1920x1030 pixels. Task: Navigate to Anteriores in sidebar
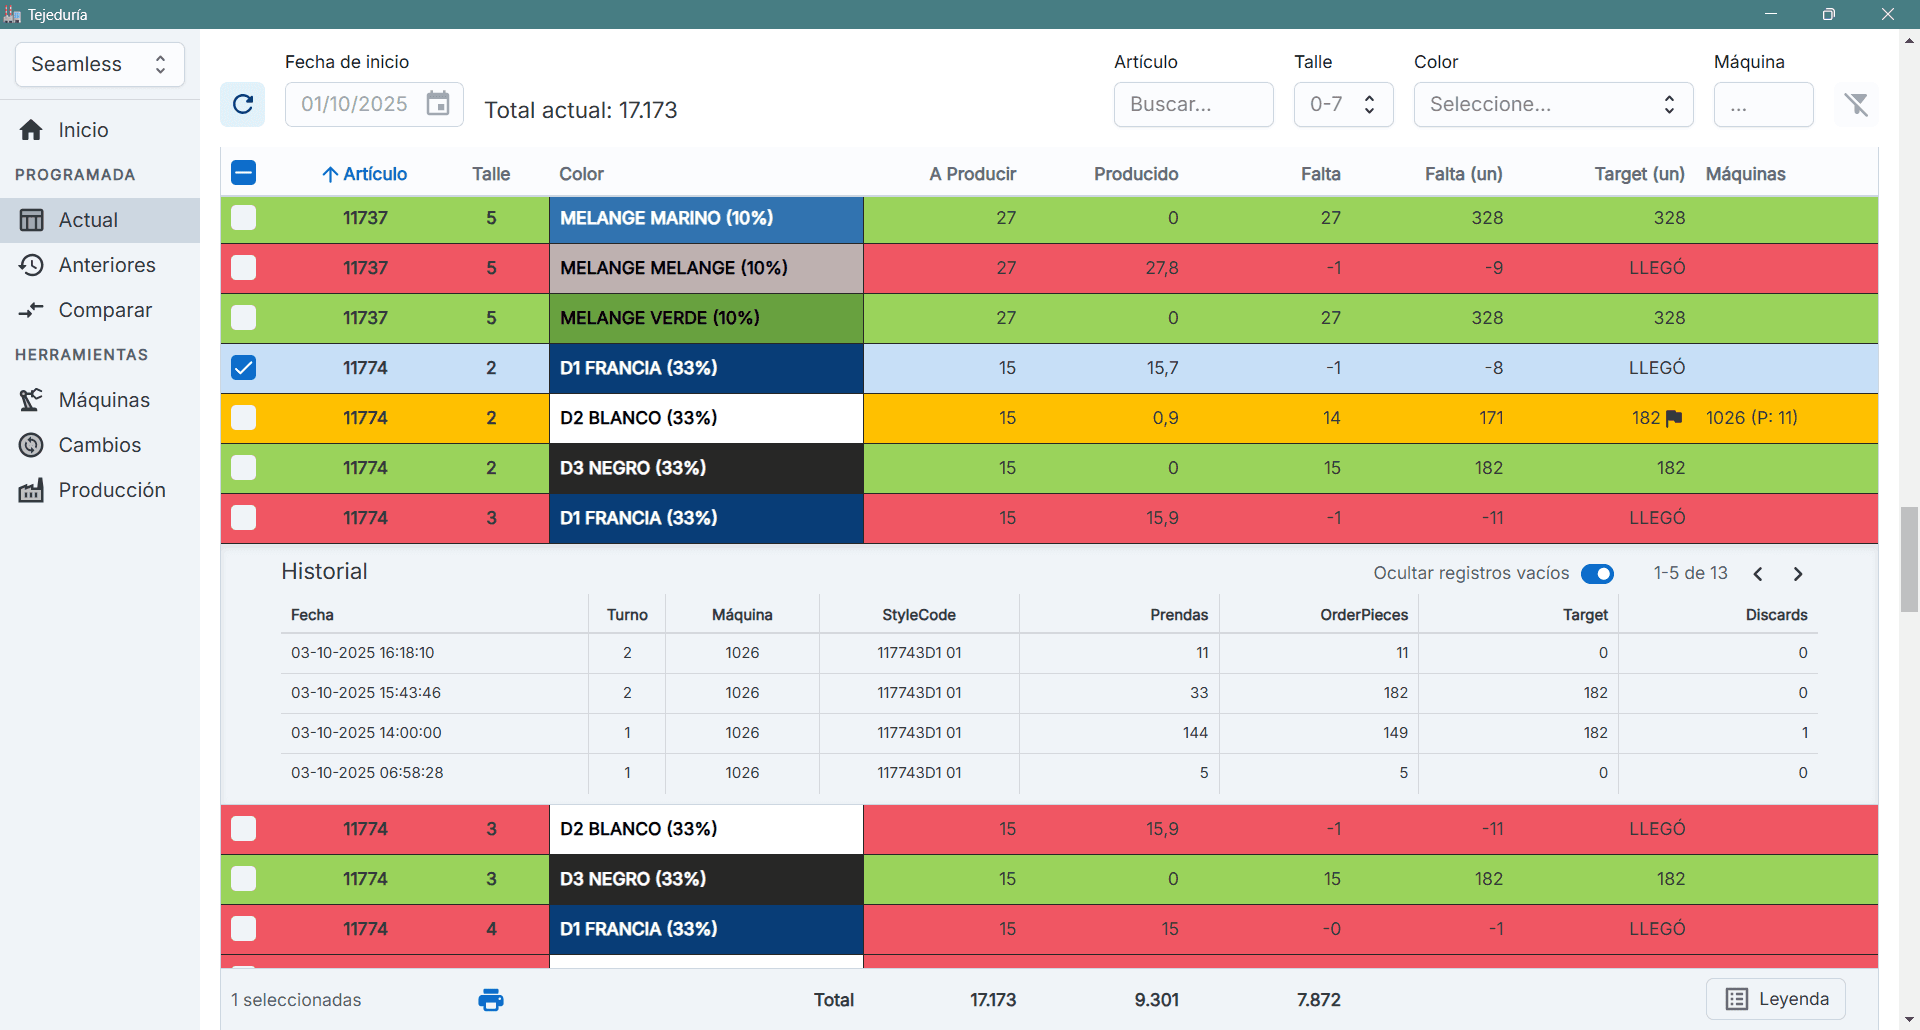[107, 265]
